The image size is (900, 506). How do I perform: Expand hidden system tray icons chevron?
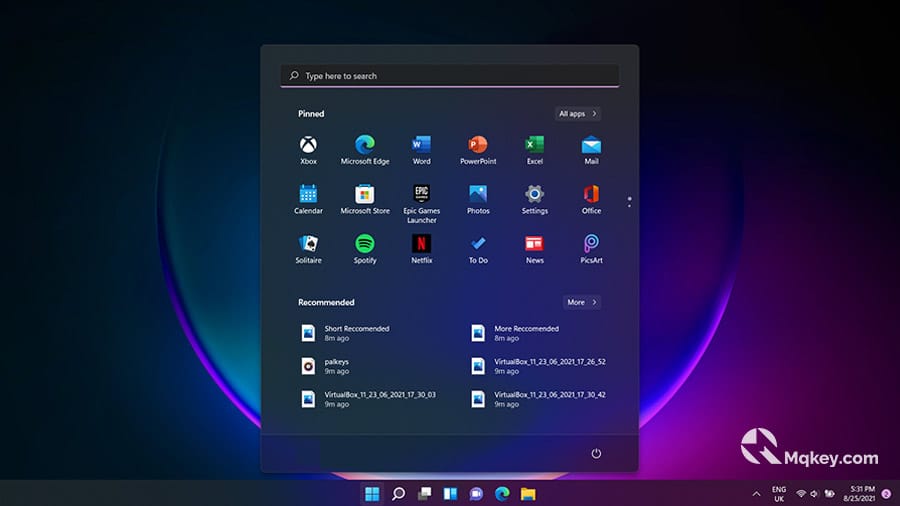757,494
